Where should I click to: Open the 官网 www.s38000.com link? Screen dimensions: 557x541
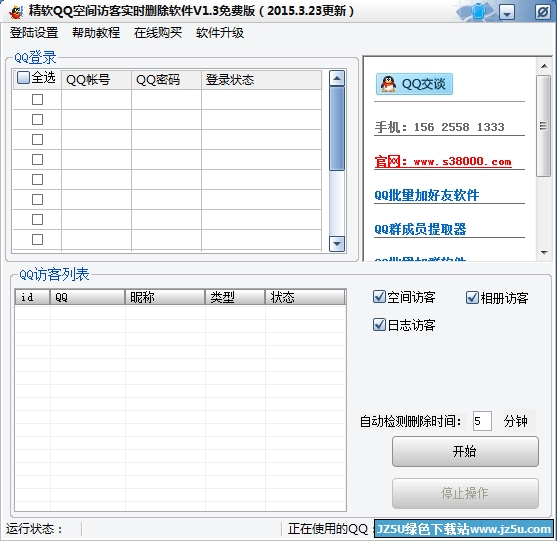point(443,161)
